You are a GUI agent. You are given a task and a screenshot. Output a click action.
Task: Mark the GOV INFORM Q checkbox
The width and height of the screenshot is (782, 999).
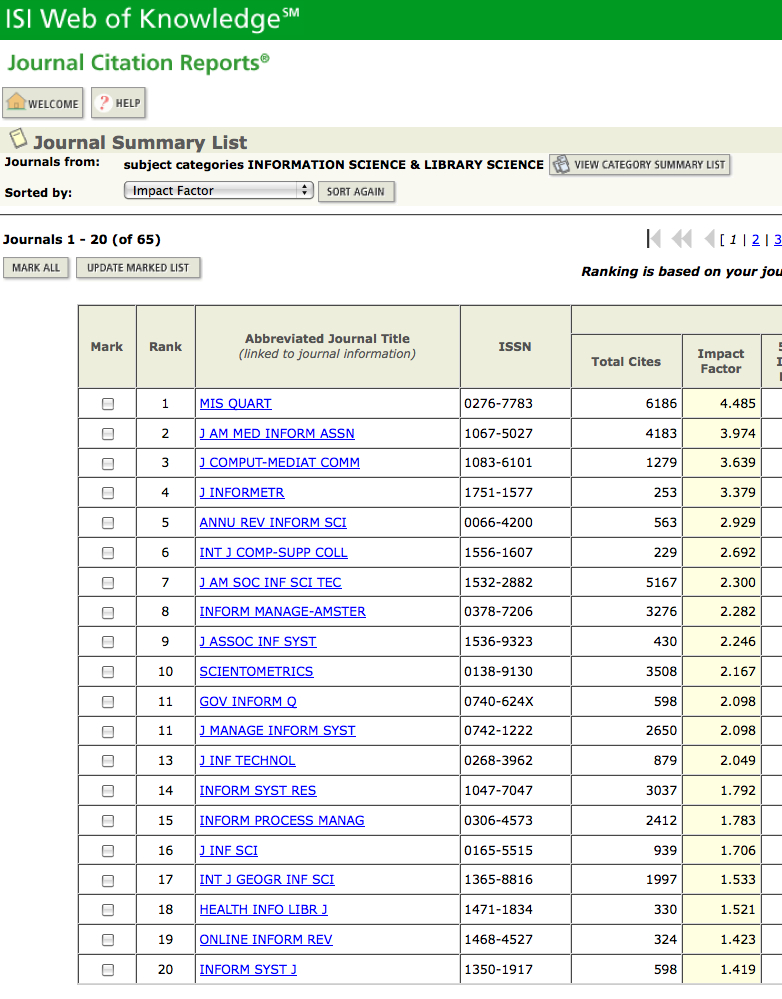[x=108, y=702]
